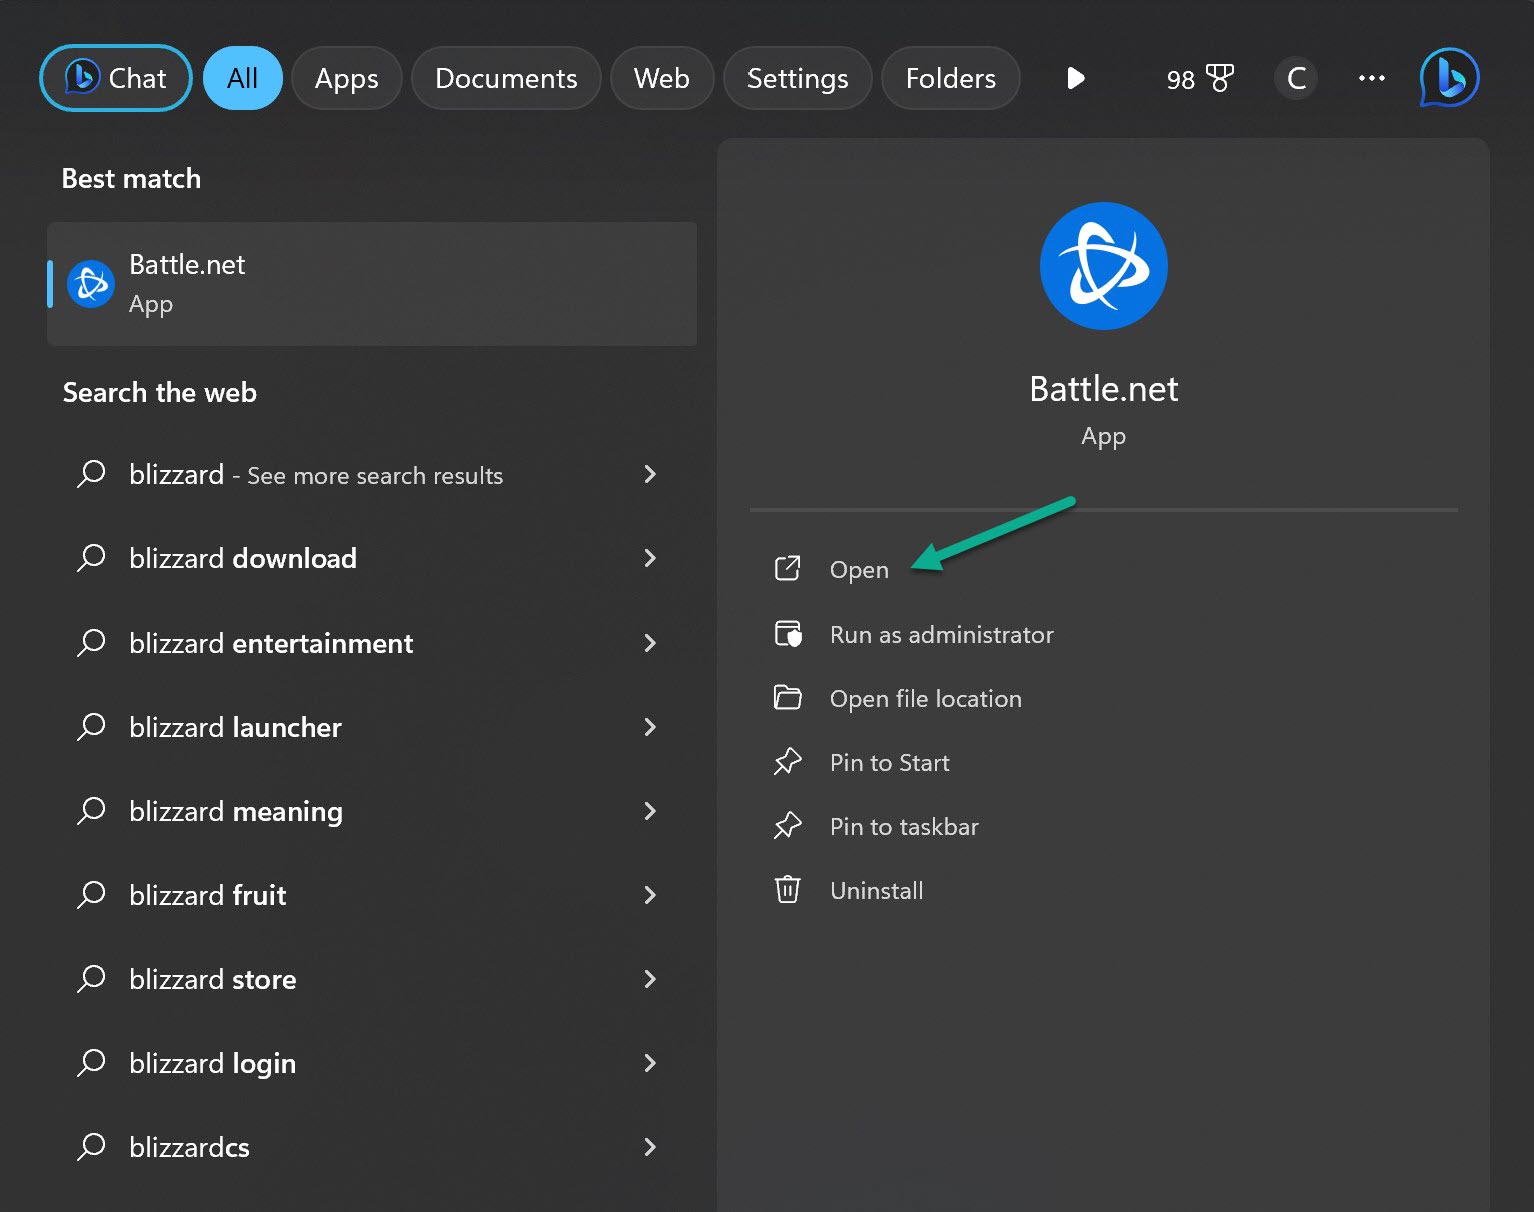This screenshot has height=1212, width=1534.
Task: Click the search icon beside blizzardcs
Action: [x=91, y=1146]
